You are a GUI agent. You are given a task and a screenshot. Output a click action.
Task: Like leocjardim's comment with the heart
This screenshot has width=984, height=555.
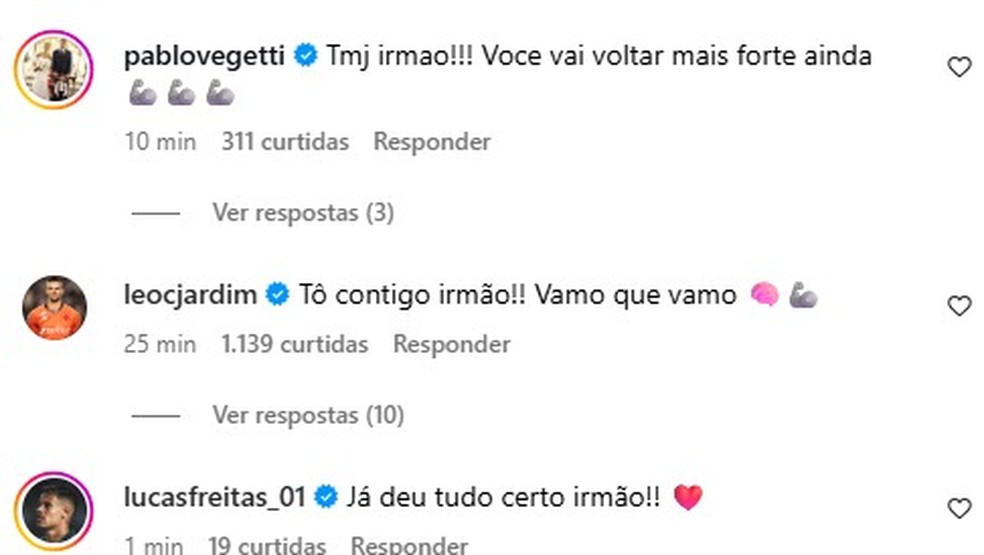[x=959, y=306]
